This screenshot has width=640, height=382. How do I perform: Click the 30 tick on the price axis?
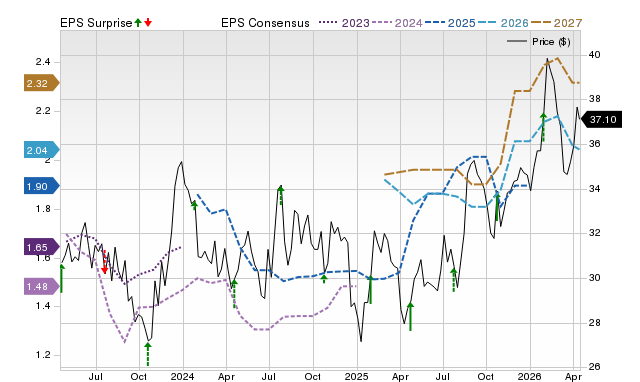point(594,278)
